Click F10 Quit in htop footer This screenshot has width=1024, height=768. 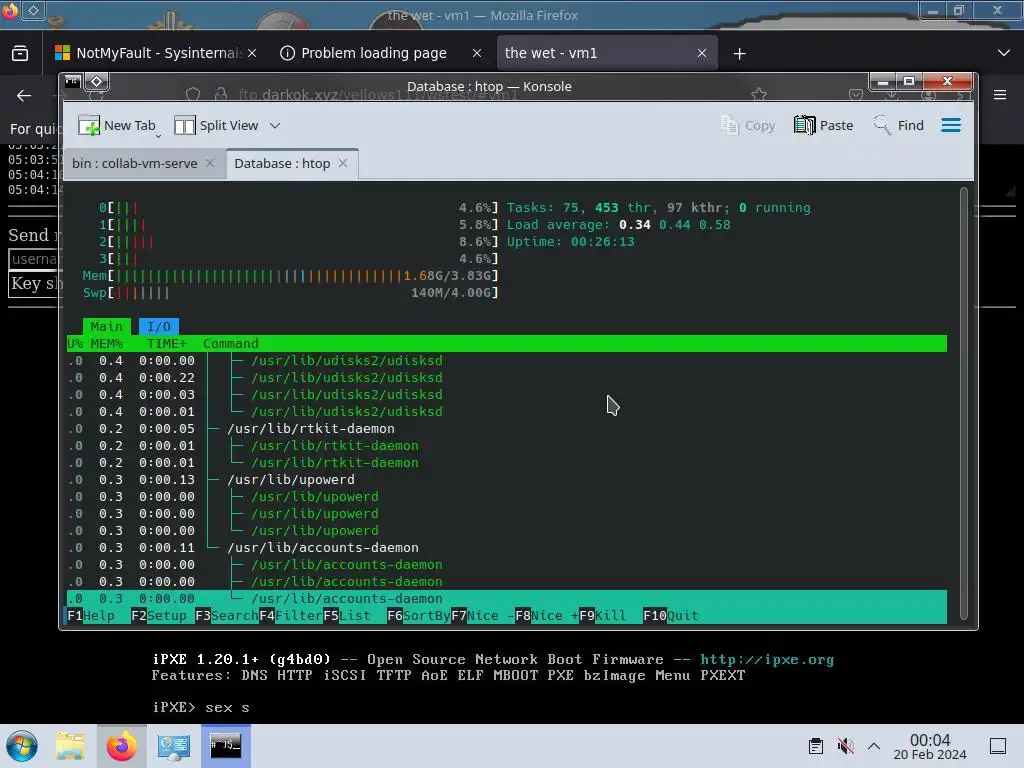[x=671, y=616]
